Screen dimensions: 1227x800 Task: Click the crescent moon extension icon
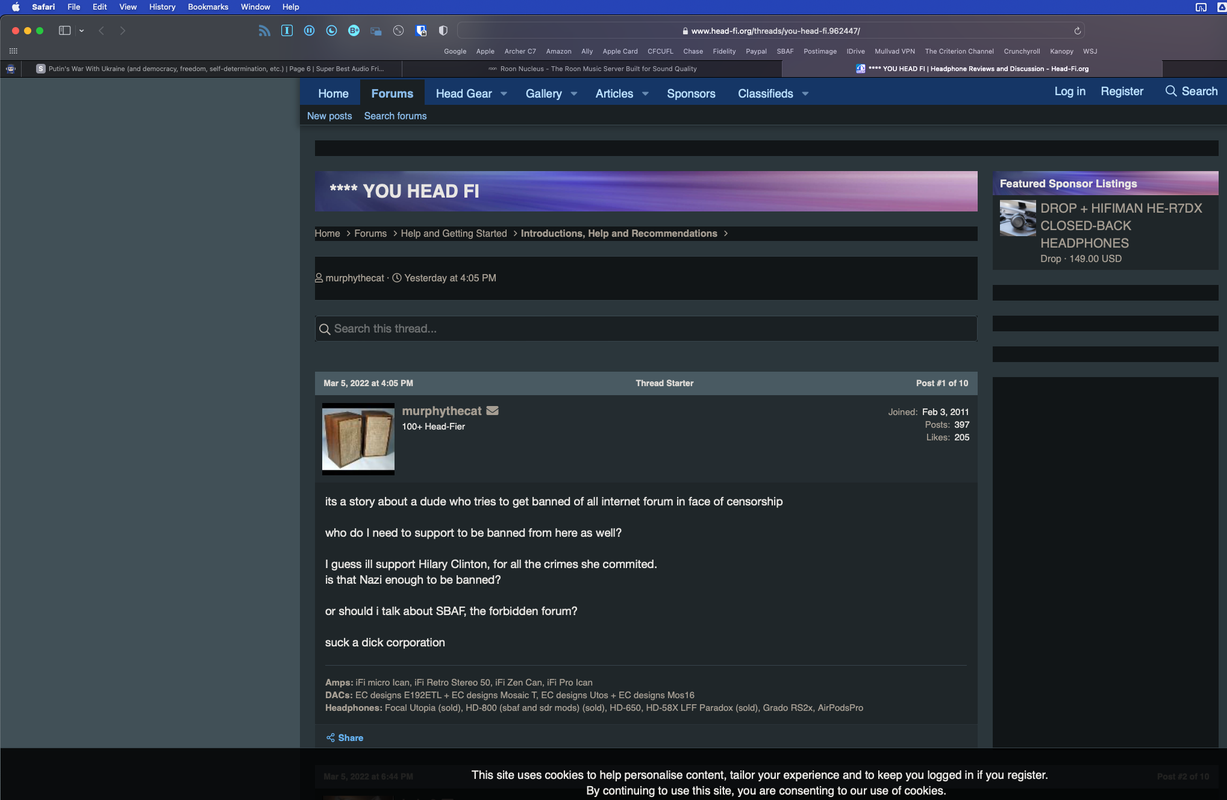(x=332, y=31)
